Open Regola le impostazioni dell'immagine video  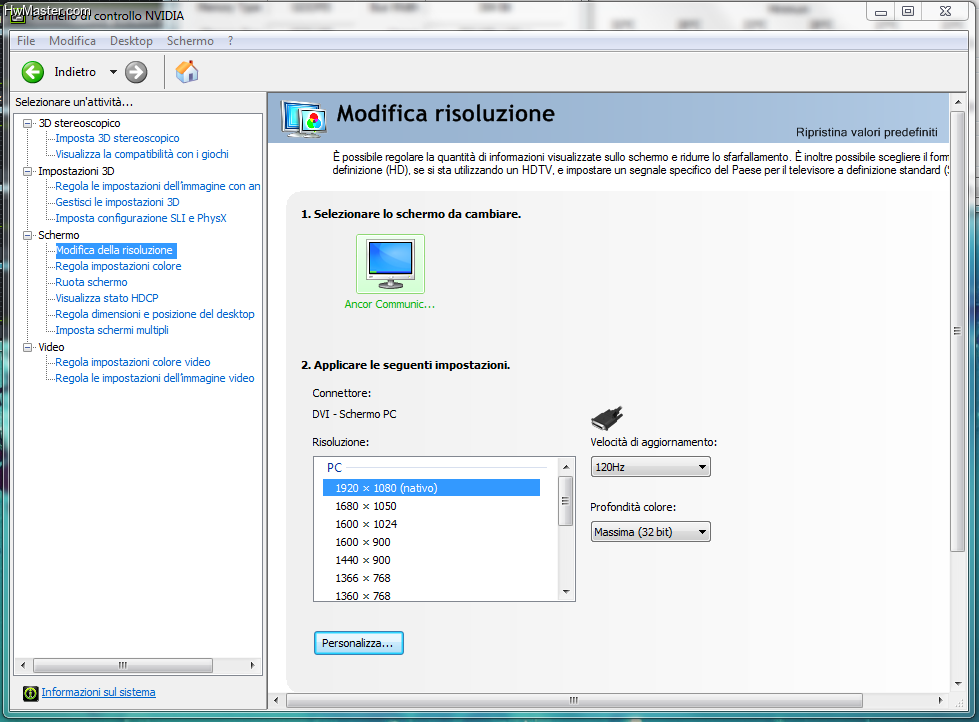[155, 378]
